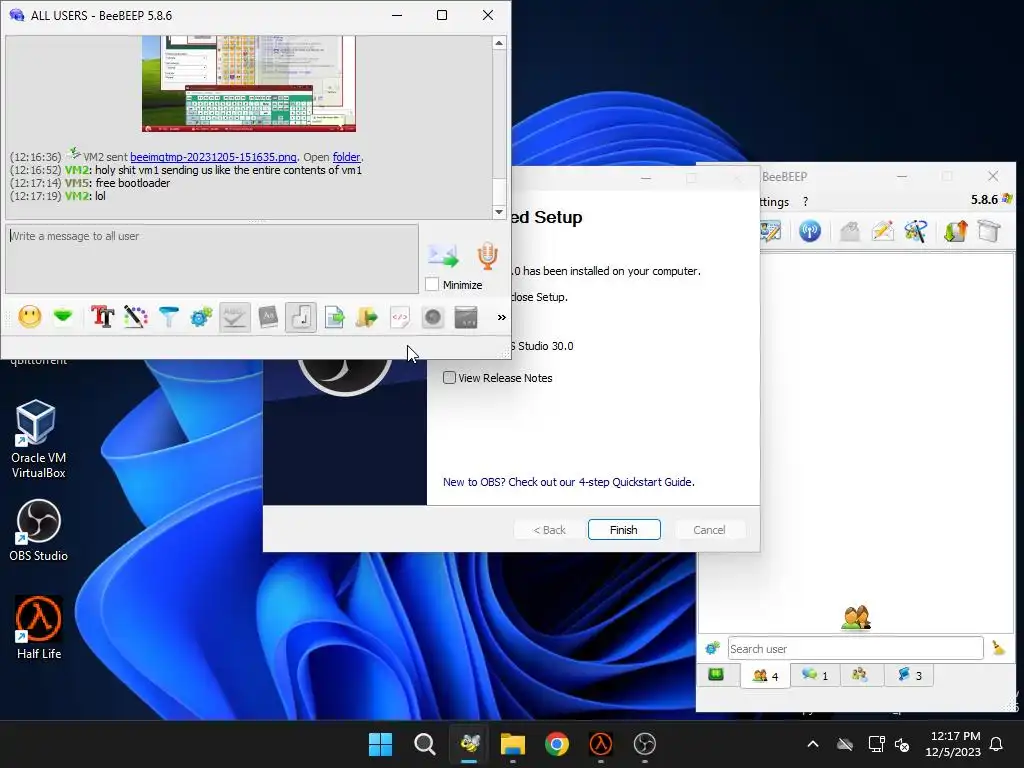Screen dimensions: 1024x768
Task: Send message with the envelope arrow icon
Action: [x=443, y=256]
